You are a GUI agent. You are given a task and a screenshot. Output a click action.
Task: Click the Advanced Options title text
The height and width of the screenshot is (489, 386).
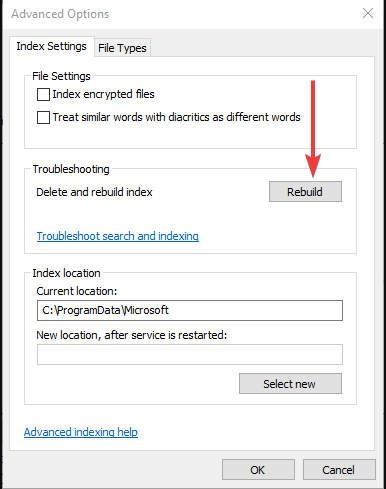(60, 14)
